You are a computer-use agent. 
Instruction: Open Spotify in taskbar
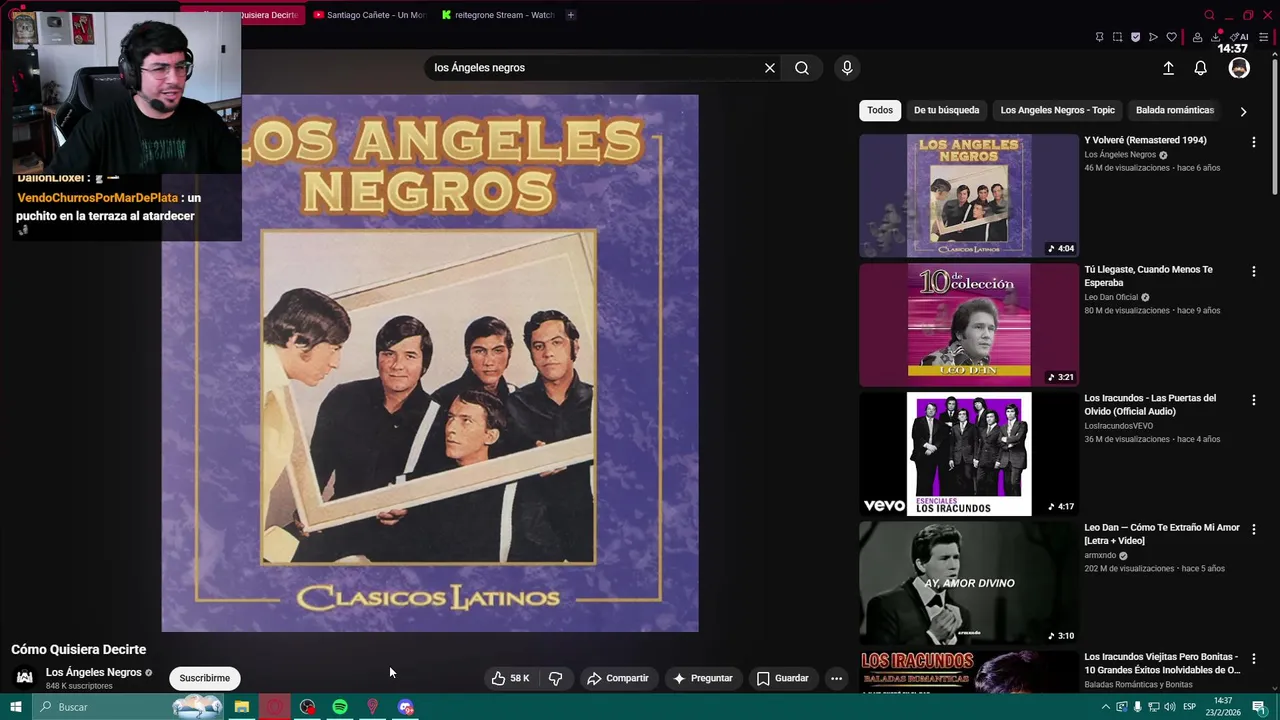coord(340,707)
